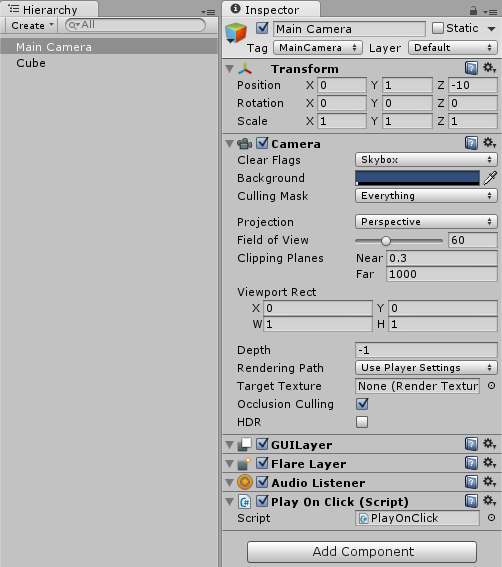Disable the Audio Listener checkbox
The image size is (502, 567).
click(262, 482)
